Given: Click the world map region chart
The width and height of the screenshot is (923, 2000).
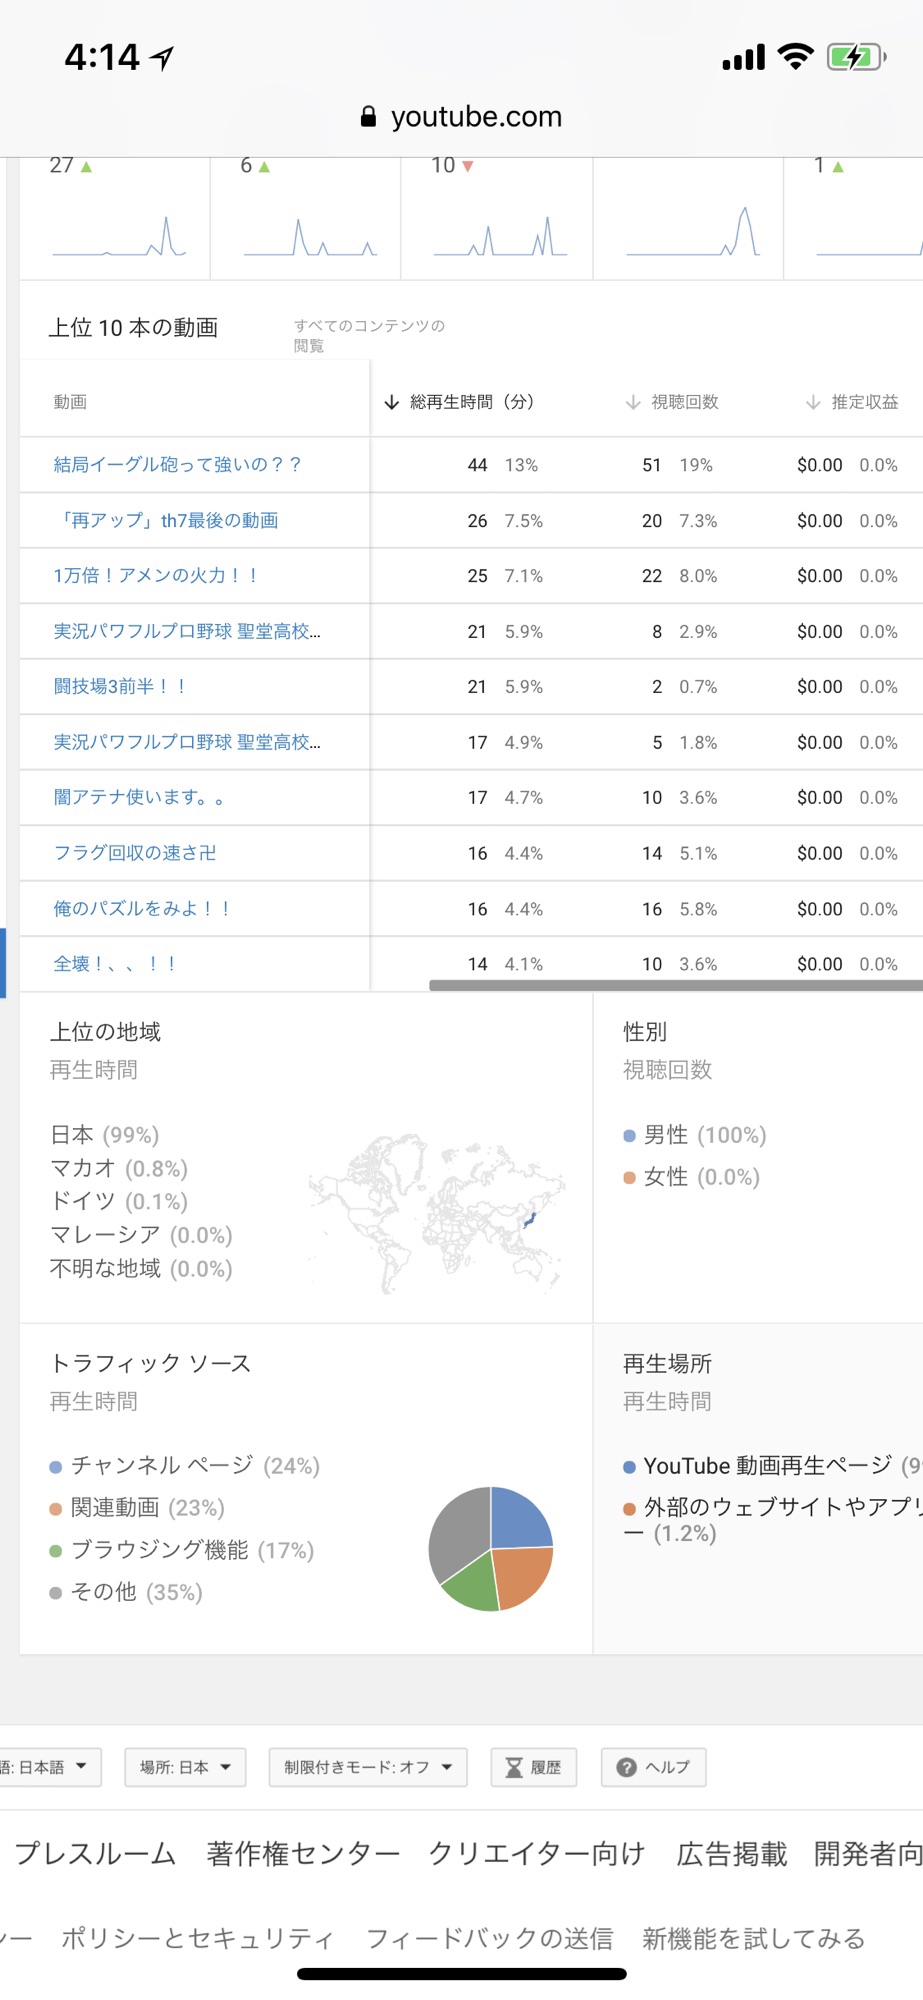Looking at the screenshot, I should [437, 1213].
